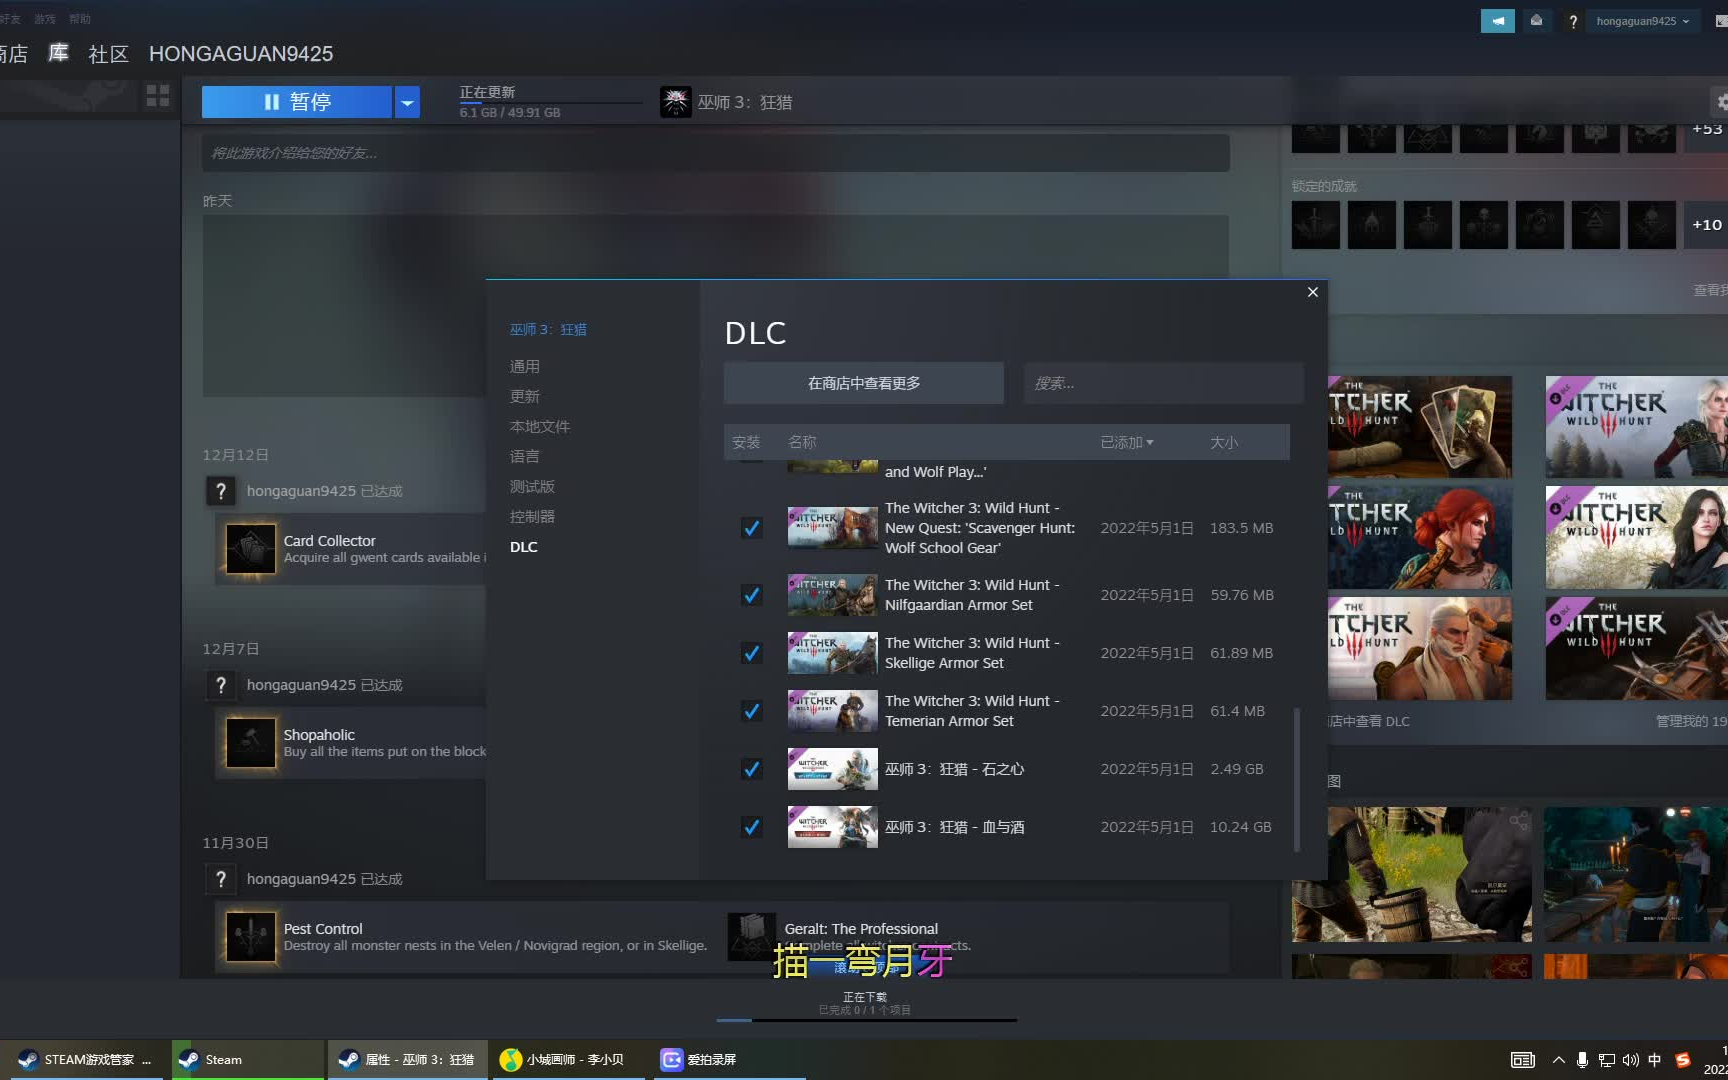Screen dimensions: 1728x1080
Task: Sort DLC list by 已添加 column
Action: point(1127,442)
